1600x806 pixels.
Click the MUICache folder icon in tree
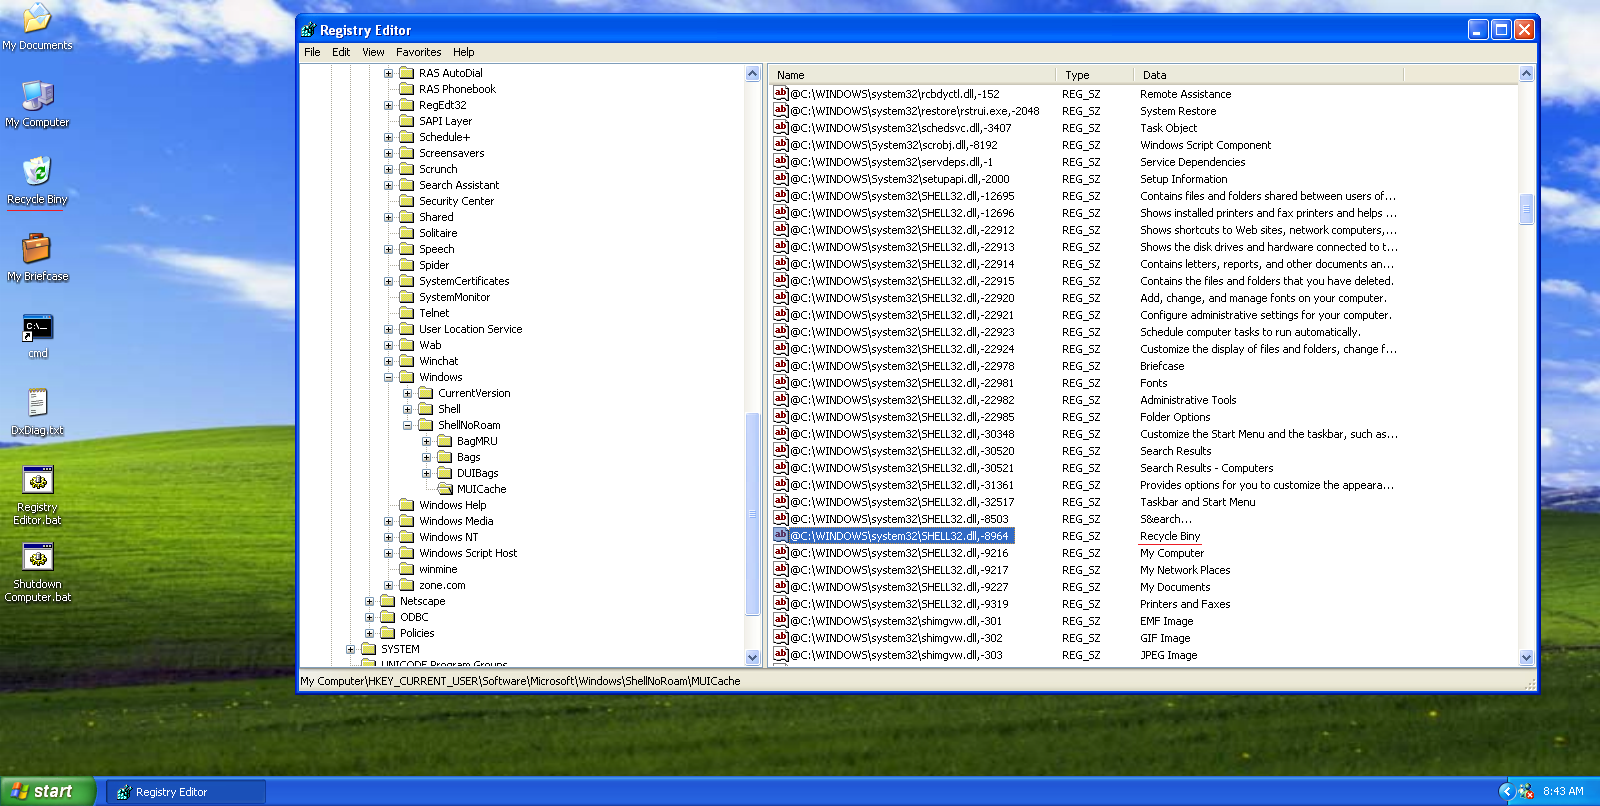[x=445, y=489]
